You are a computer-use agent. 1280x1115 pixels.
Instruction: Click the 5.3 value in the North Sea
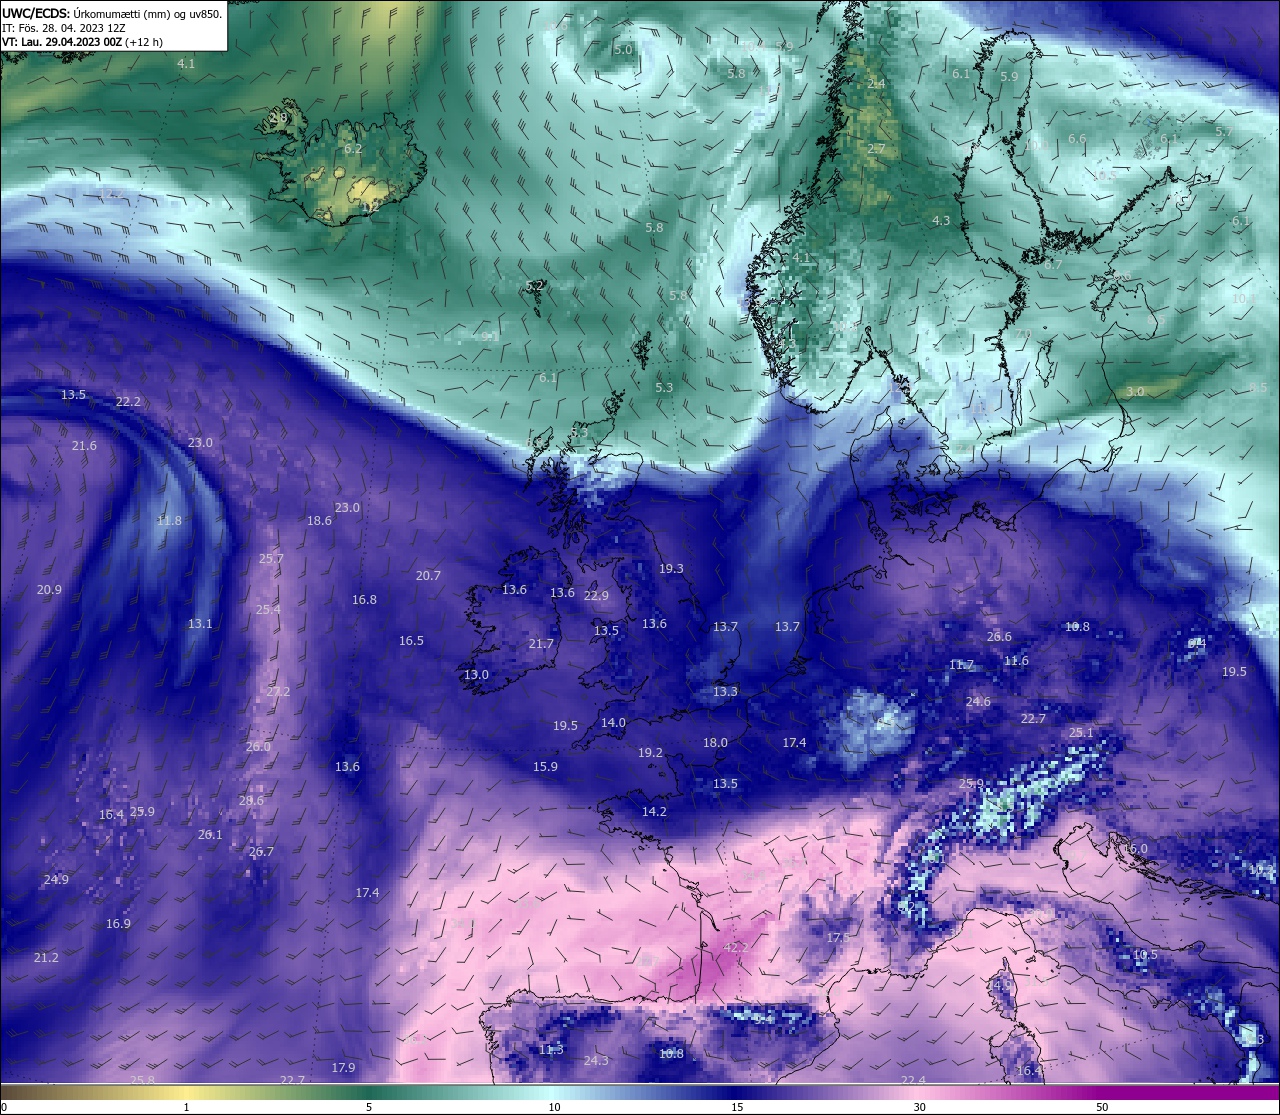(664, 387)
